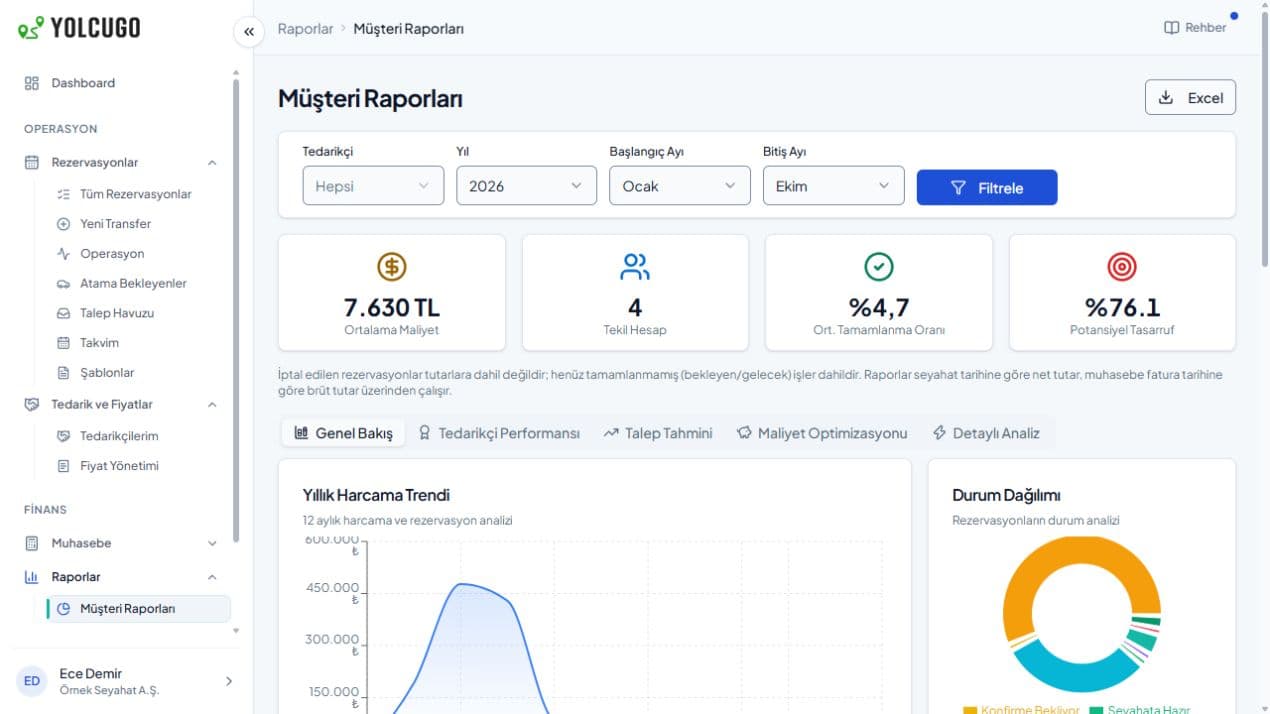Viewport: 1270px width, 714px height.
Task: Collapse the Raporlar section chevron
Action: pyautogui.click(x=212, y=577)
